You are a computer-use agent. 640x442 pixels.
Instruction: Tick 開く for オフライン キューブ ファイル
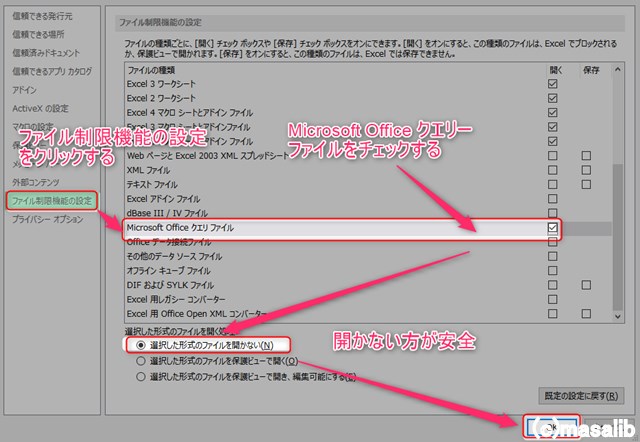552,271
